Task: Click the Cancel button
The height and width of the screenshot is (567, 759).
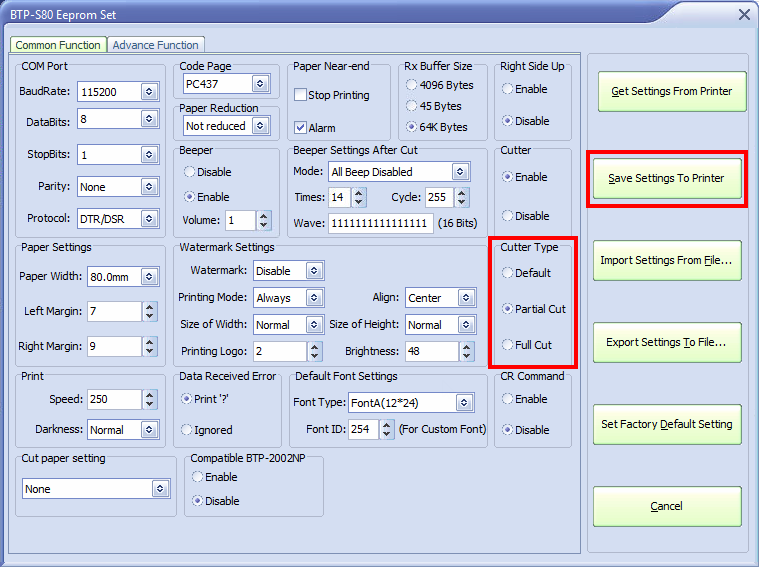Action: (x=667, y=506)
